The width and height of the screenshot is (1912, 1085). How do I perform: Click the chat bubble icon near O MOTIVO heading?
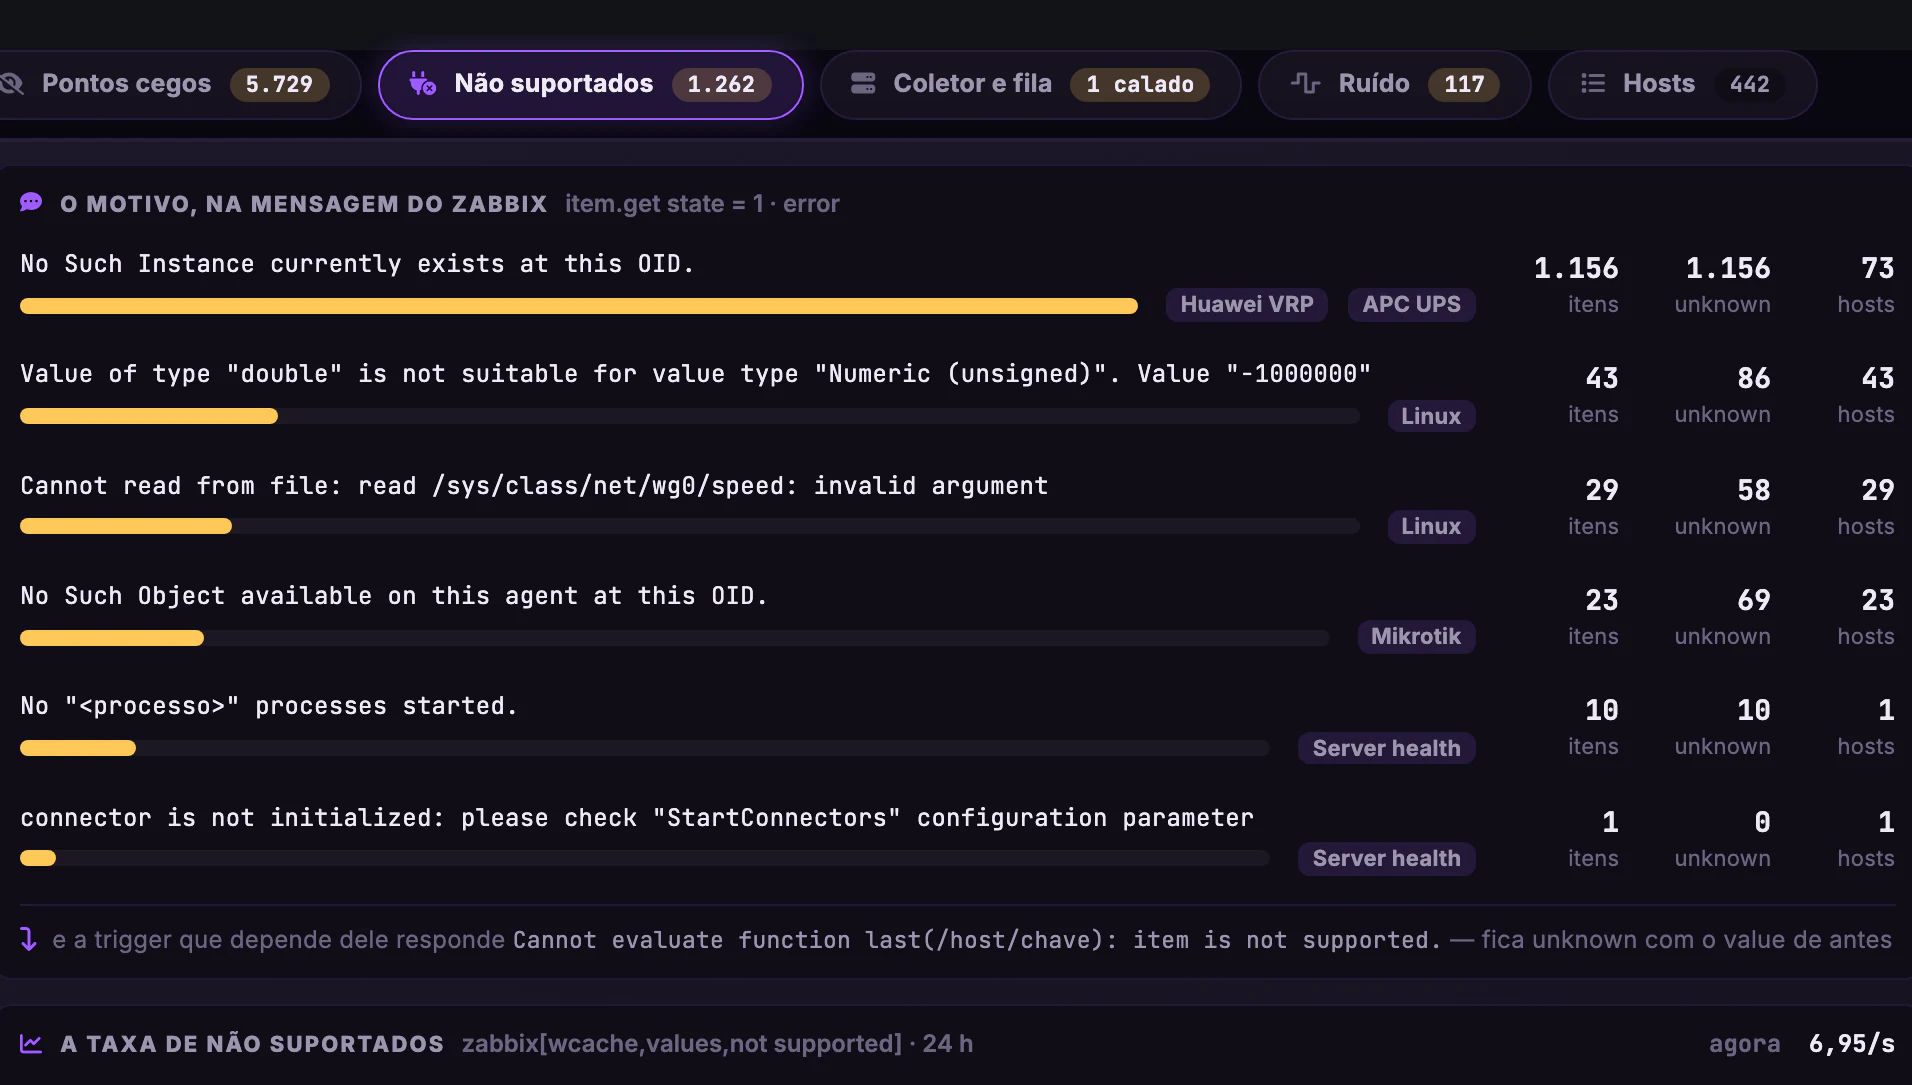[31, 203]
